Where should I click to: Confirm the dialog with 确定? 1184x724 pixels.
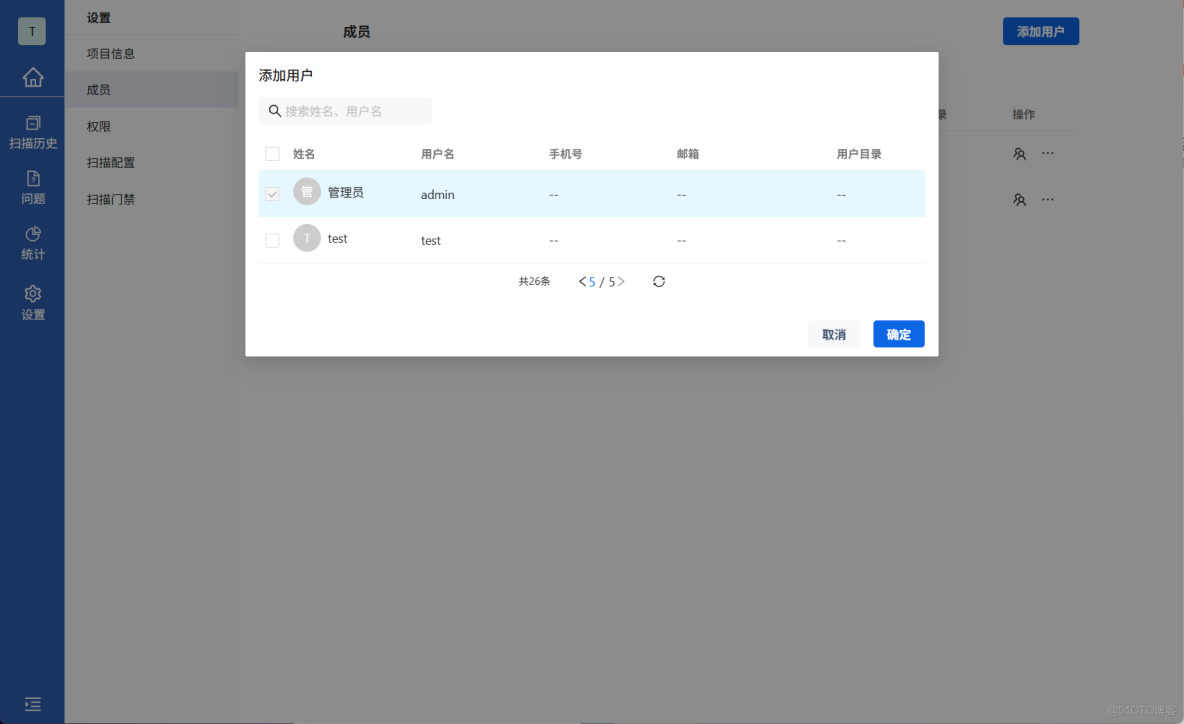[x=897, y=334]
